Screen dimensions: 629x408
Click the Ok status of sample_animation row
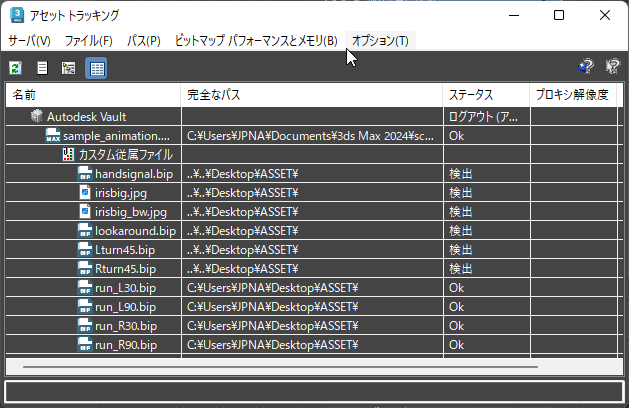click(457, 136)
